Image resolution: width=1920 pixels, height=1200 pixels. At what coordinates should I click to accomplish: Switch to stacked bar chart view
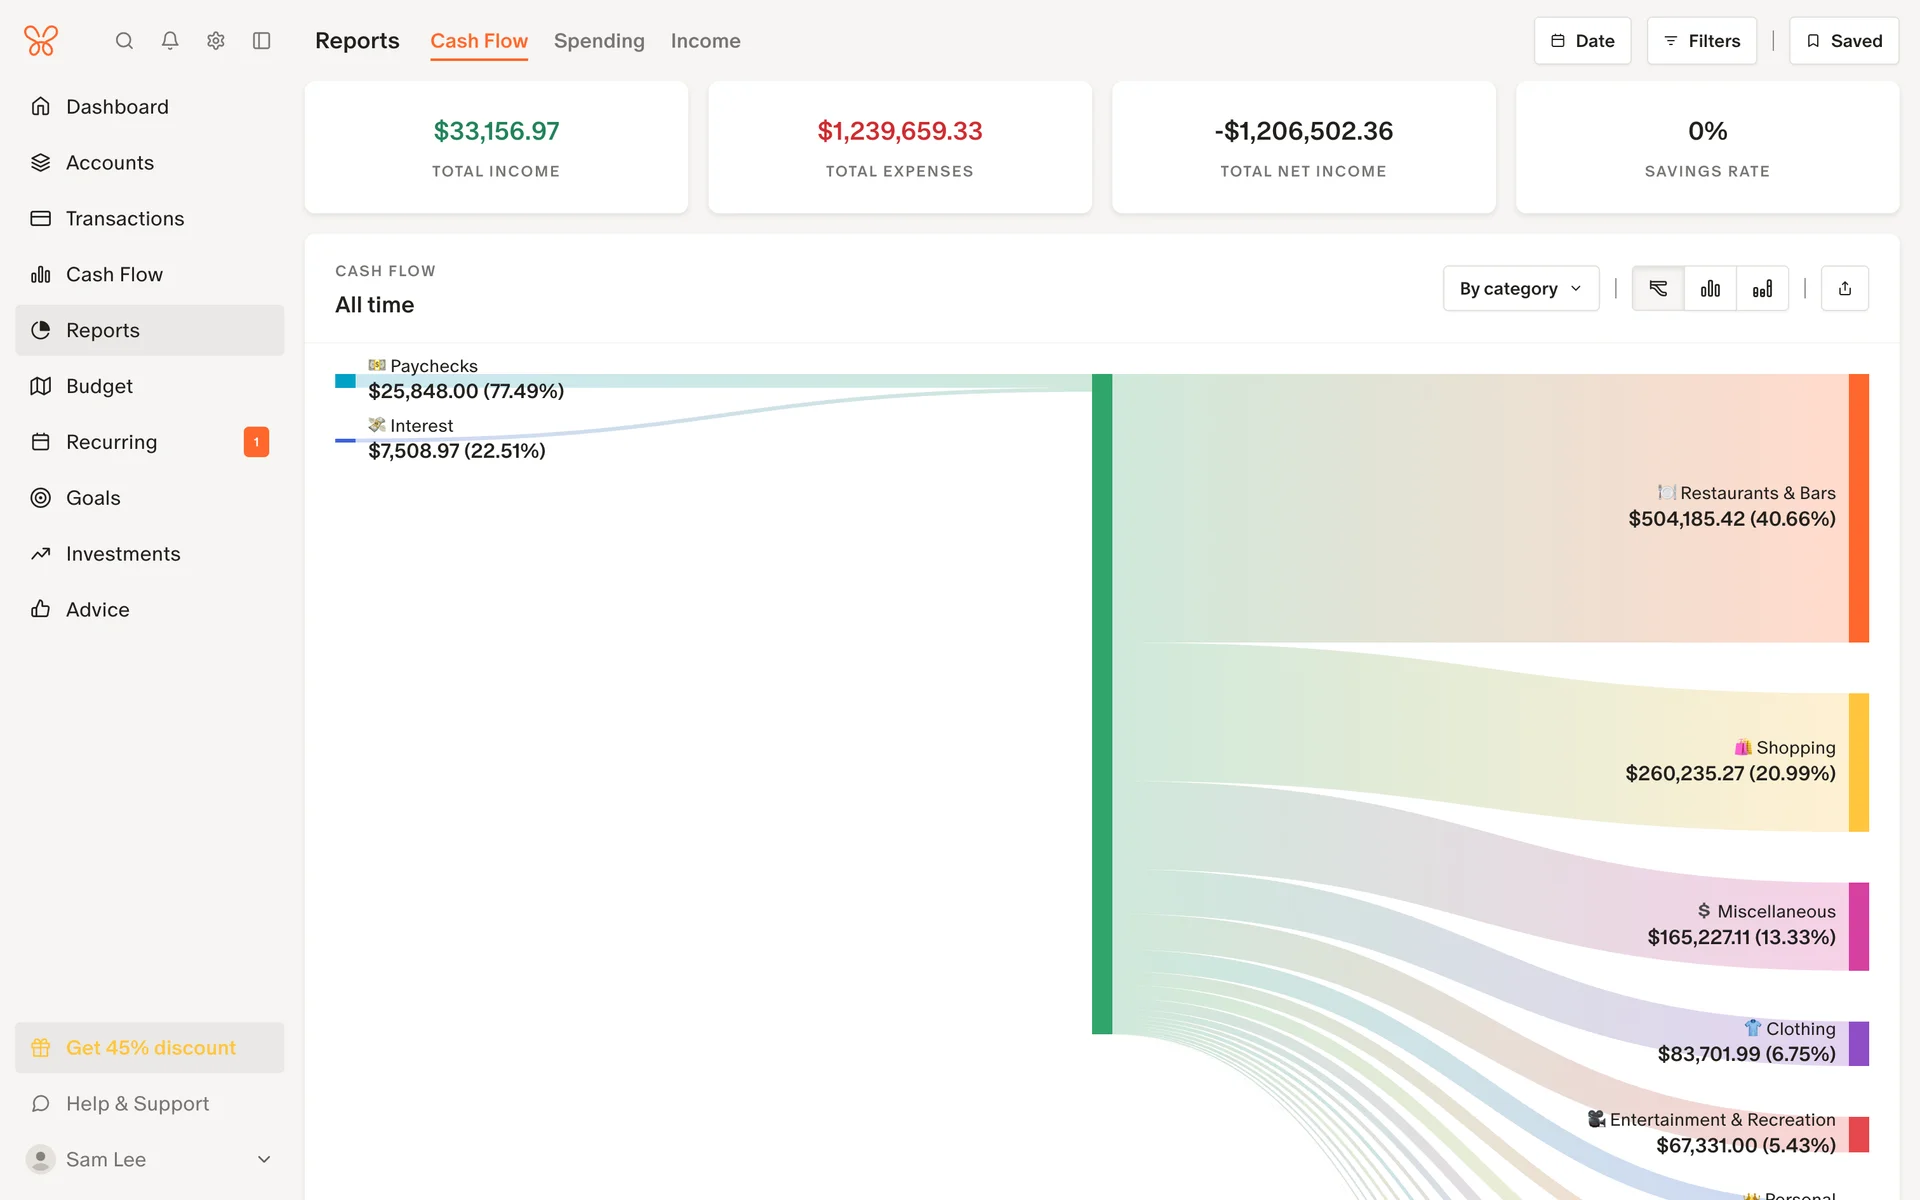(x=1762, y=289)
